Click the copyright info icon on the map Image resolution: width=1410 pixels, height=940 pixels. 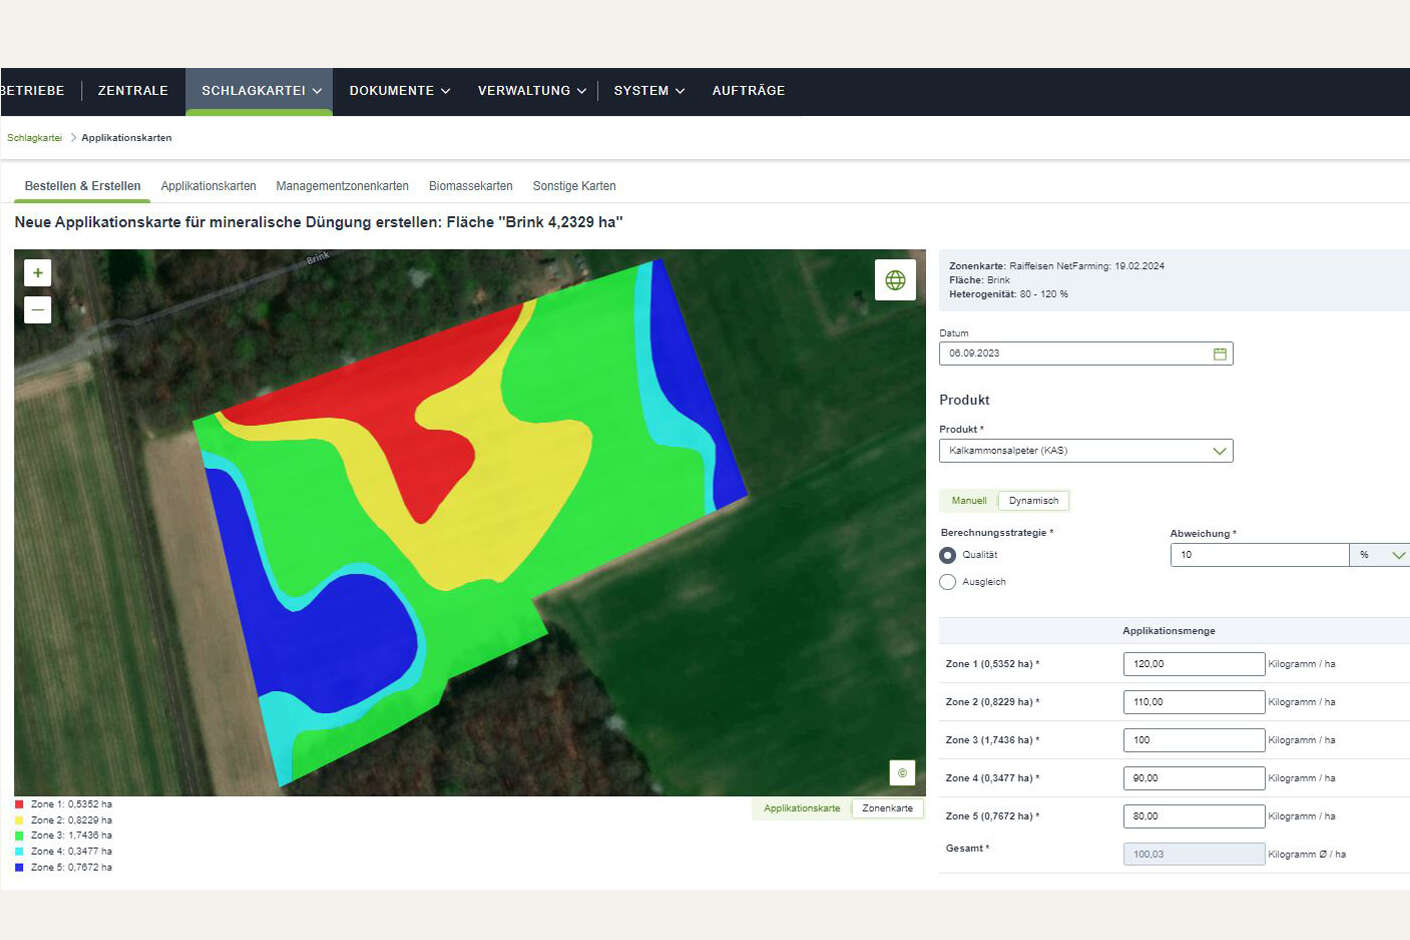[902, 773]
